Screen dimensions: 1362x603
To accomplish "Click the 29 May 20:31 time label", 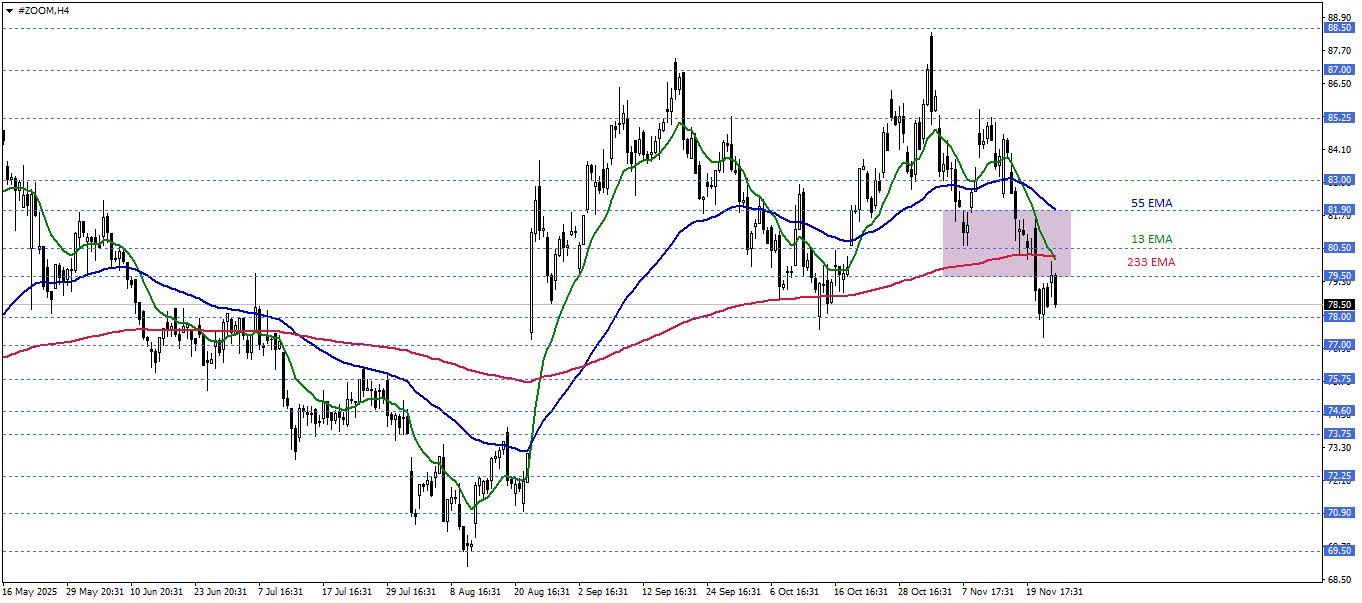I will click(94, 592).
